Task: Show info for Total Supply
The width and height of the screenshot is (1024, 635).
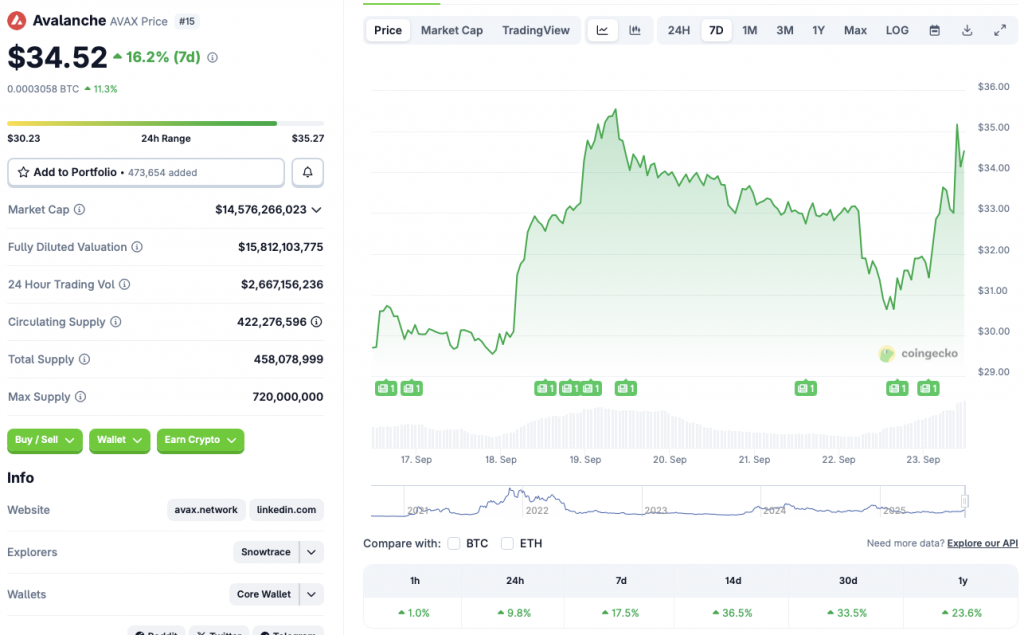Action: point(84,359)
